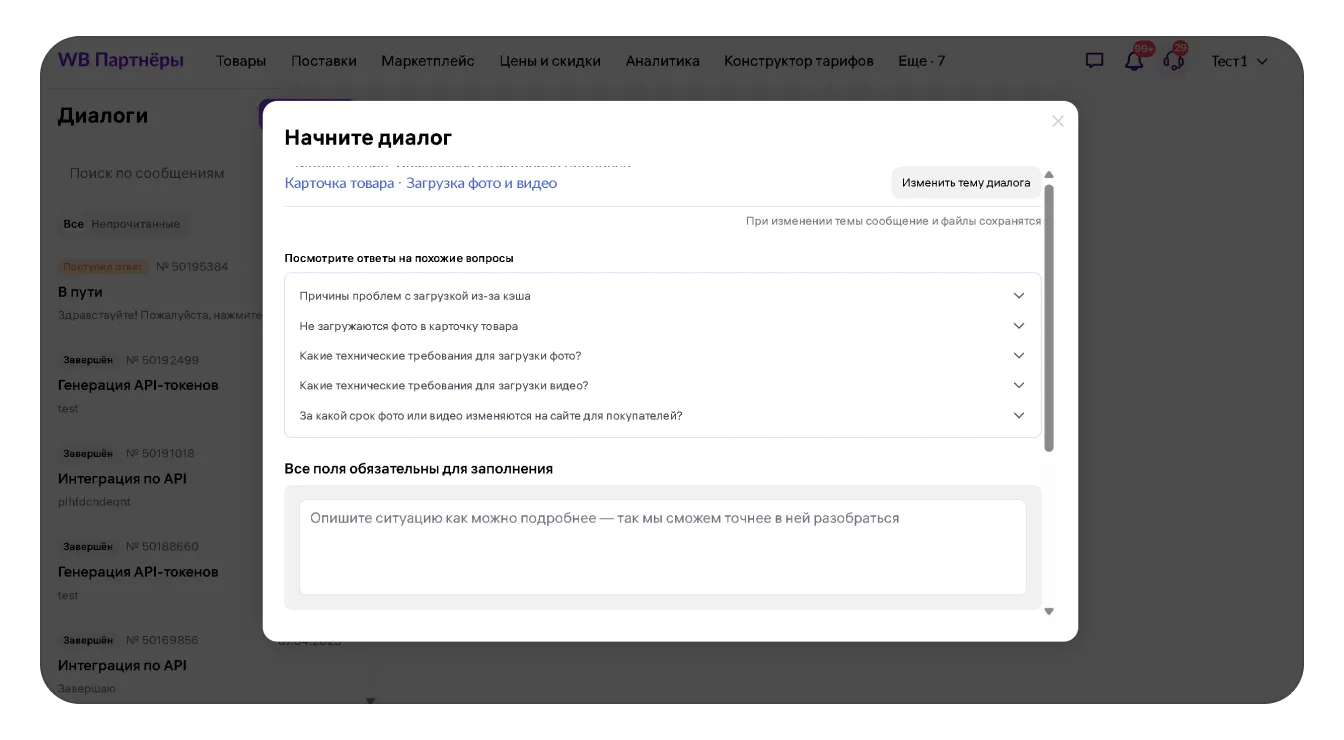Expand Причины проблем с загрузкой из-за кэша
The width and height of the screenshot is (1344, 740).
coord(662,296)
